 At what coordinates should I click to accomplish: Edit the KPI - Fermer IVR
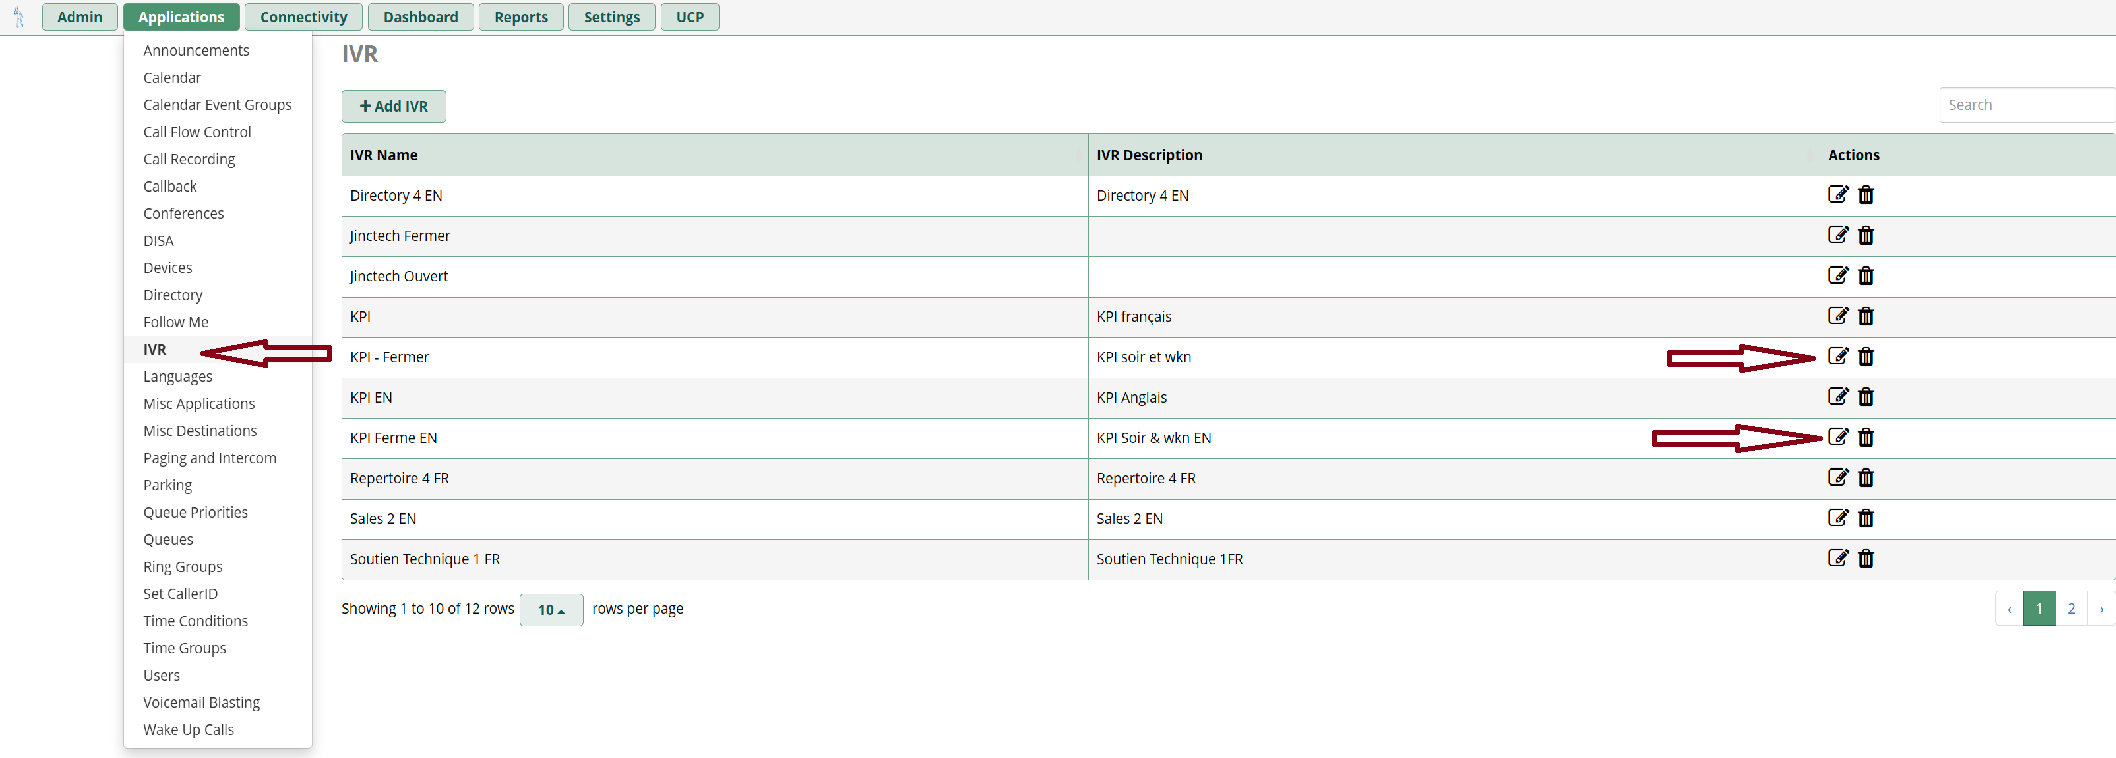point(1838,356)
